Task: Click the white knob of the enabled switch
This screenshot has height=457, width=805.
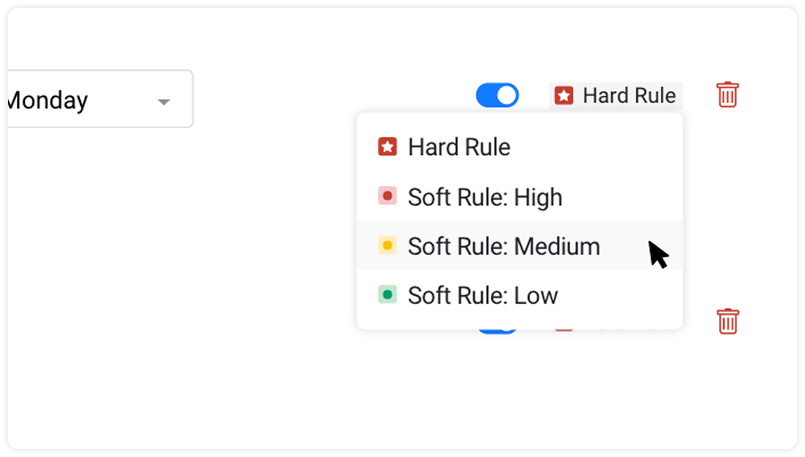Action: 507,96
